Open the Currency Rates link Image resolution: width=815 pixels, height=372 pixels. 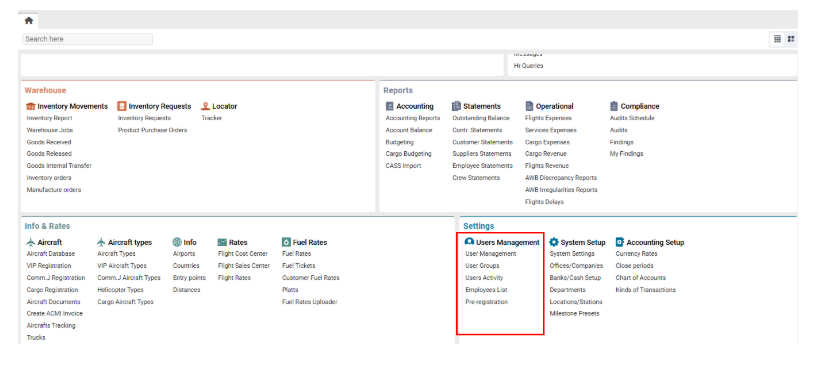(x=636, y=254)
